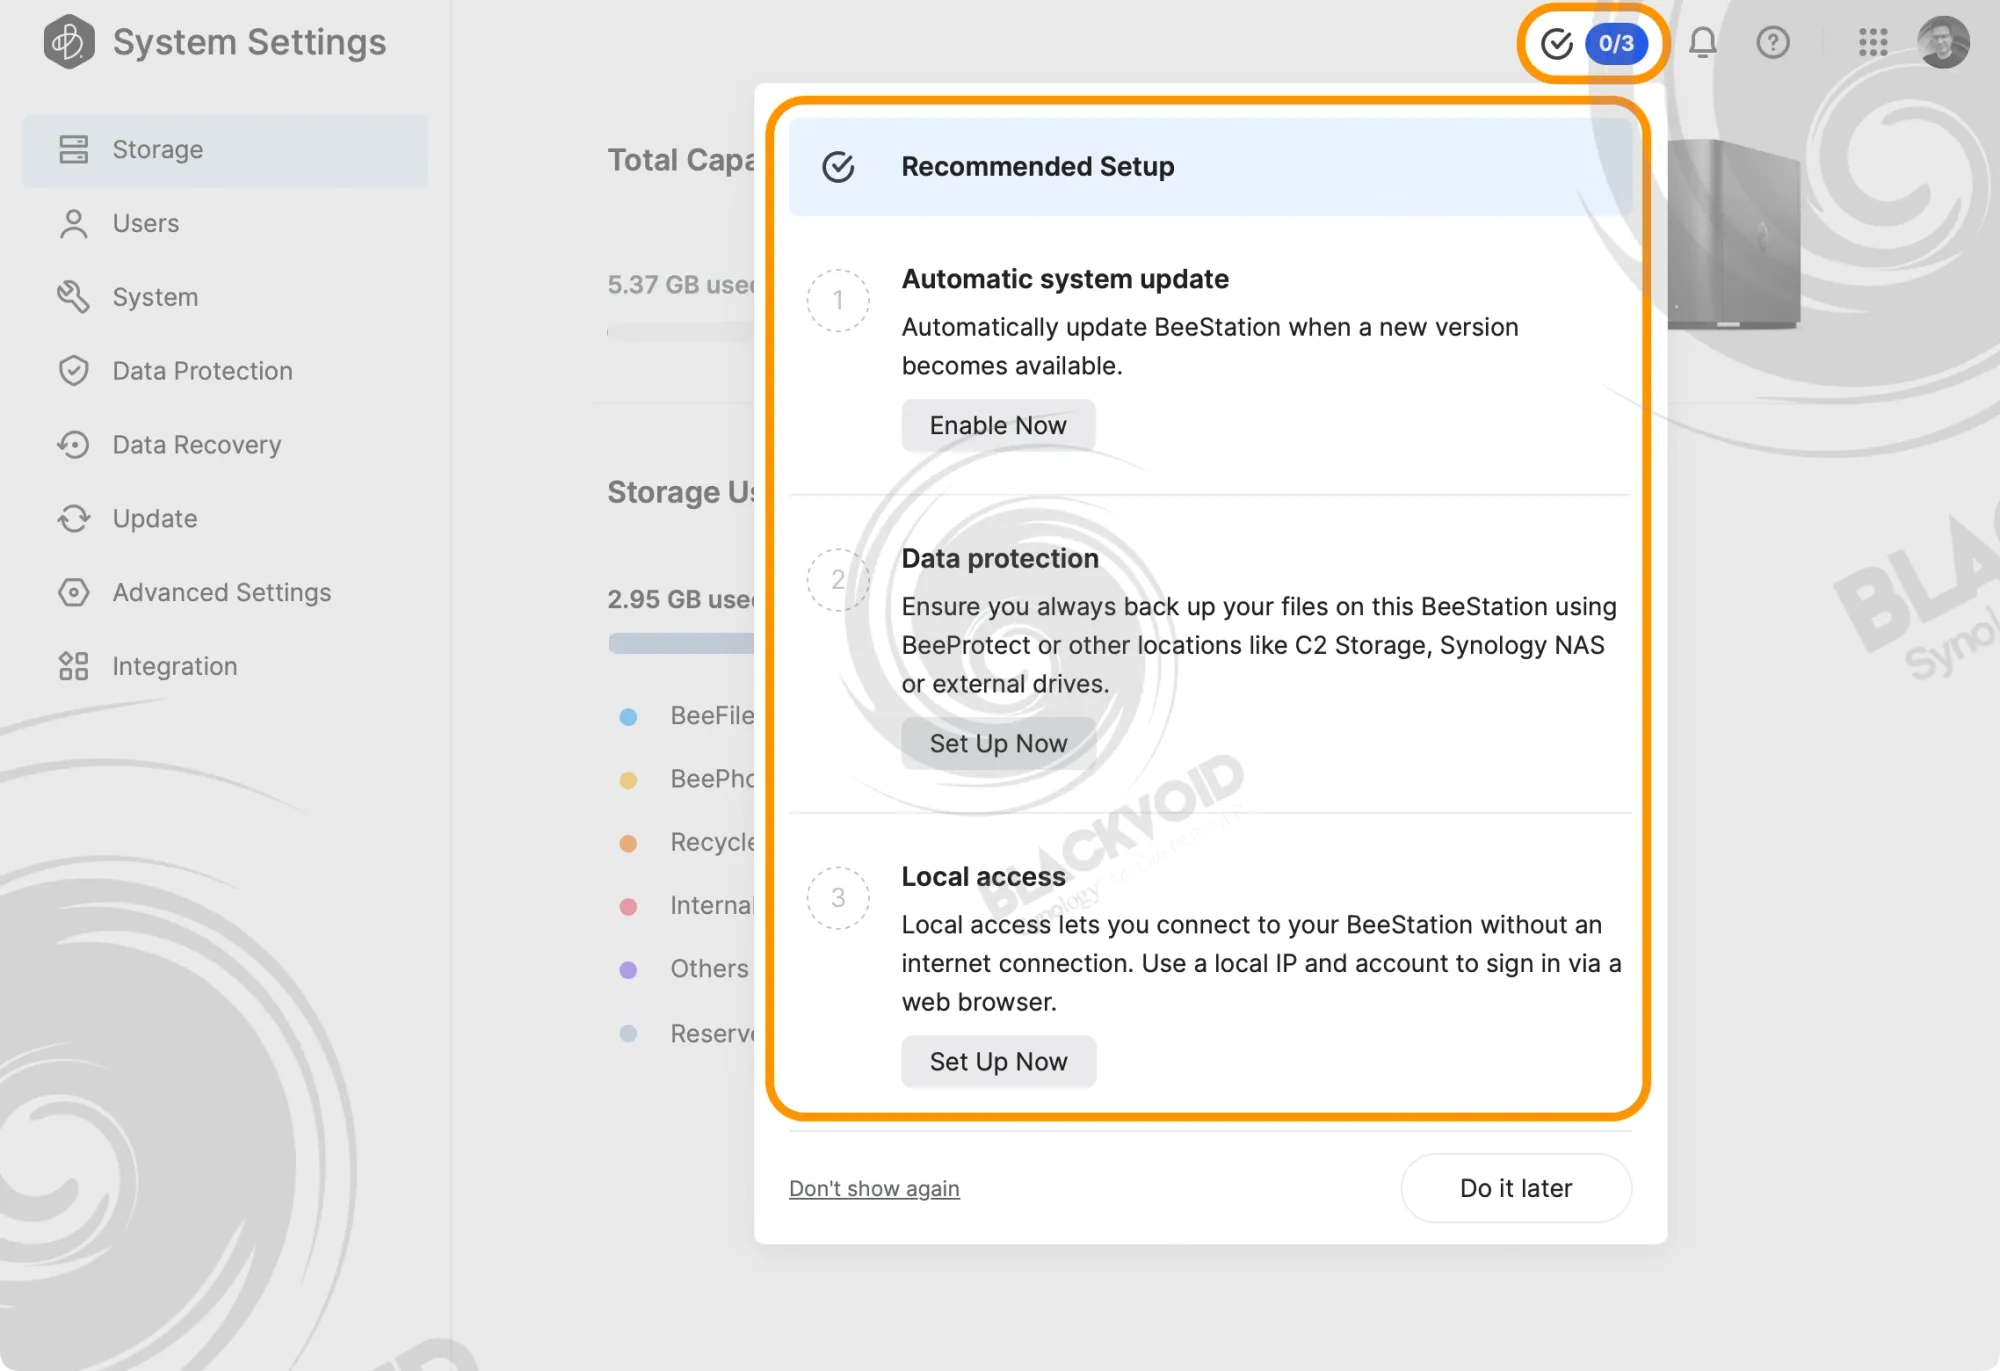Click Enable Now for automatic system update

pyautogui.click(x=998, y=425)
